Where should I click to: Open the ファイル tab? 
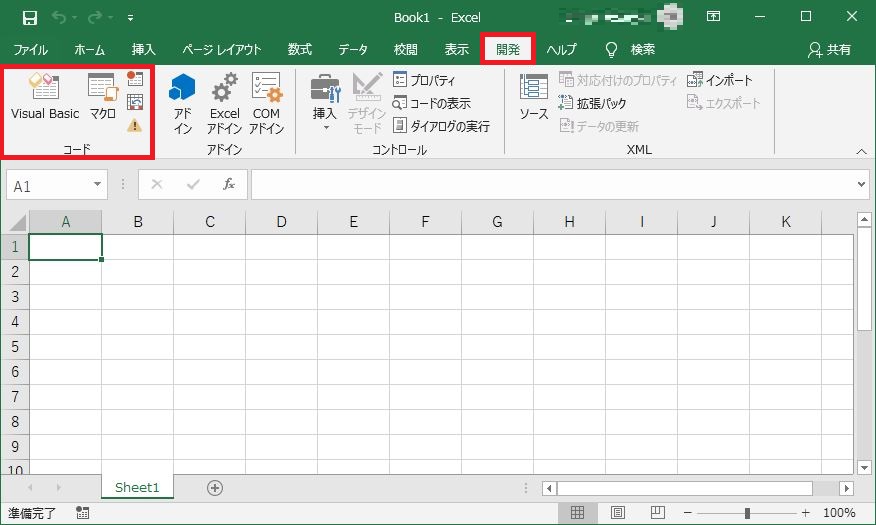coord(30,49)
